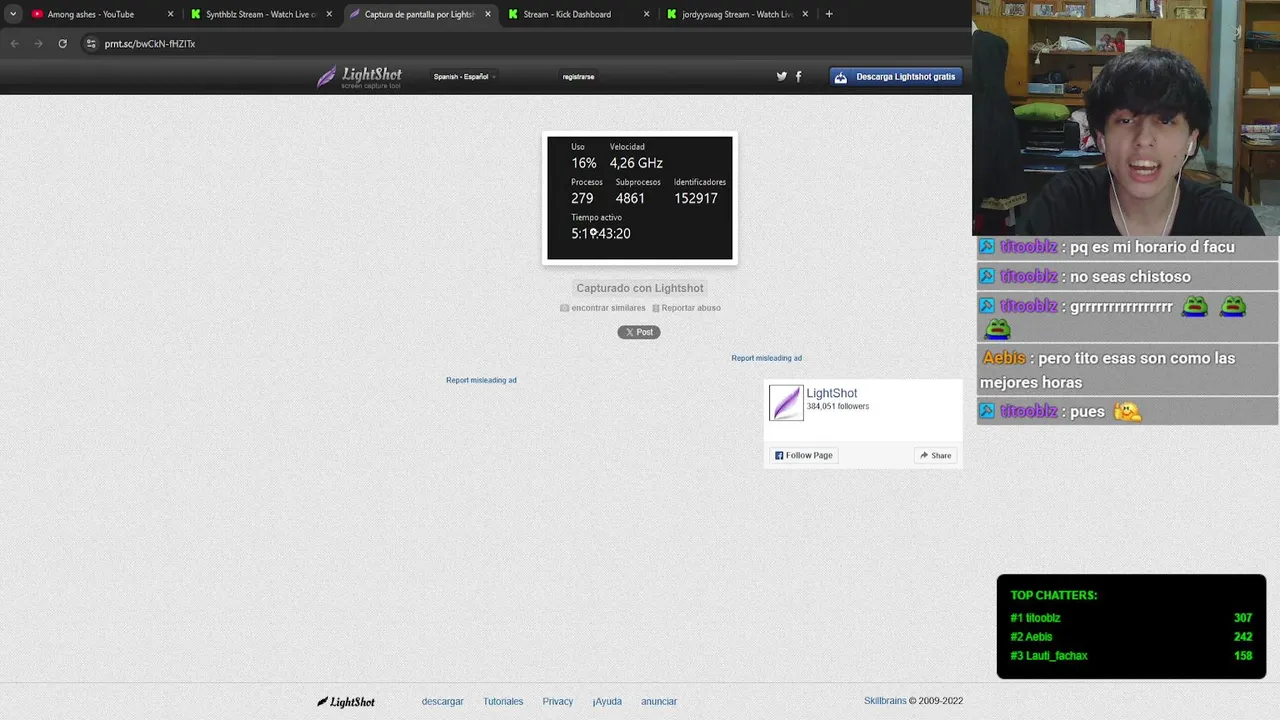Click the LightShot Facebook page avatar
The image size is (1280, 720).
coord(786,403)
